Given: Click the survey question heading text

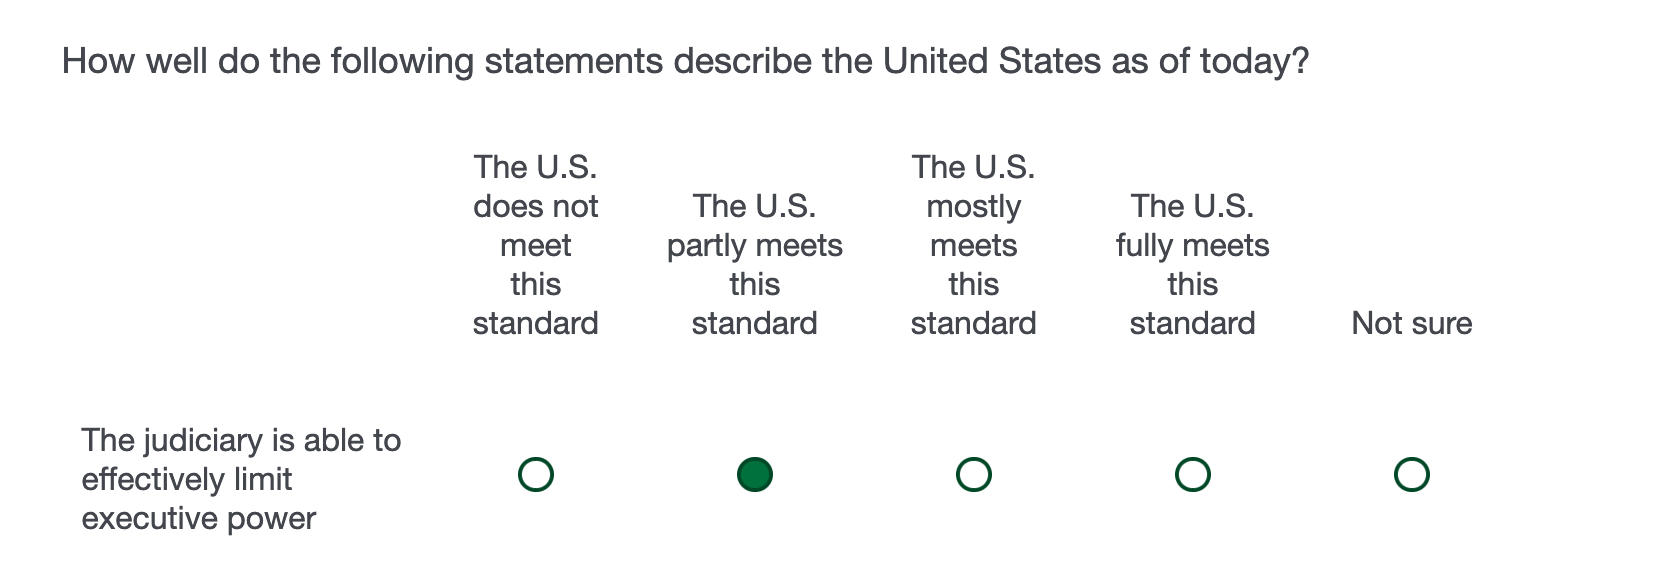Looking at the screenshot, I should click(x=685, y=62).
